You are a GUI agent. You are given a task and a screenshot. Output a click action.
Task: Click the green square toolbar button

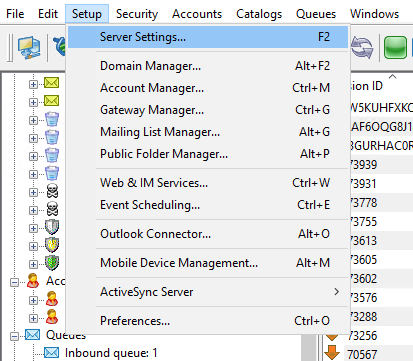[x=395, y=48]
